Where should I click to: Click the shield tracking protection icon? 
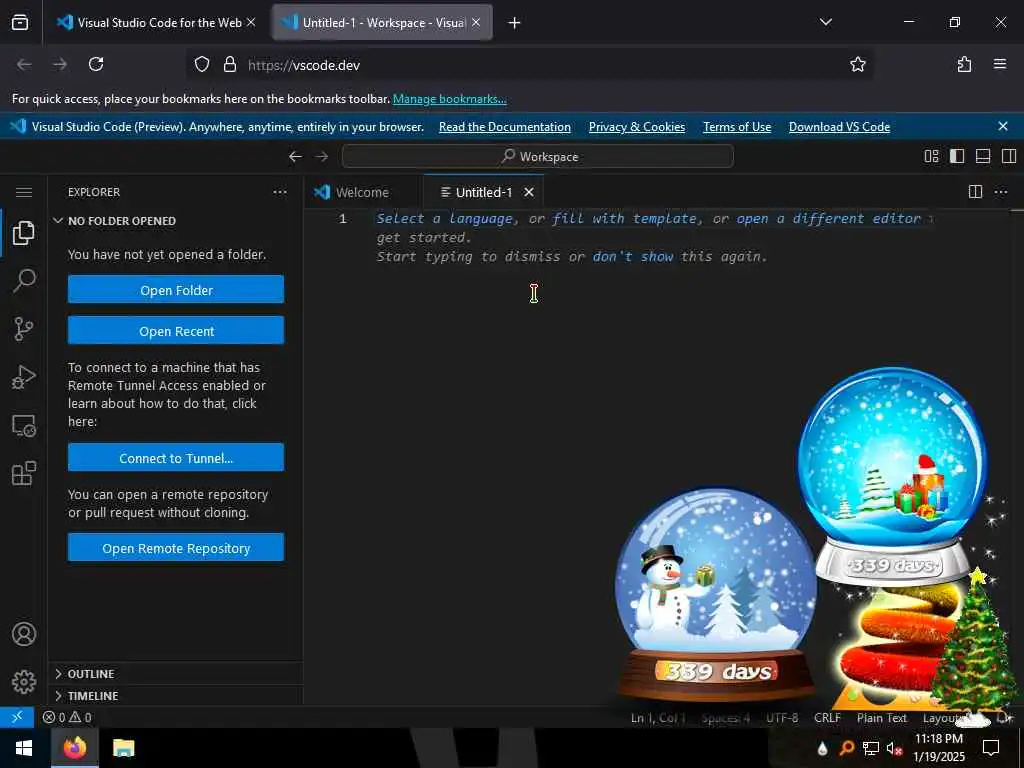(202, 64)
